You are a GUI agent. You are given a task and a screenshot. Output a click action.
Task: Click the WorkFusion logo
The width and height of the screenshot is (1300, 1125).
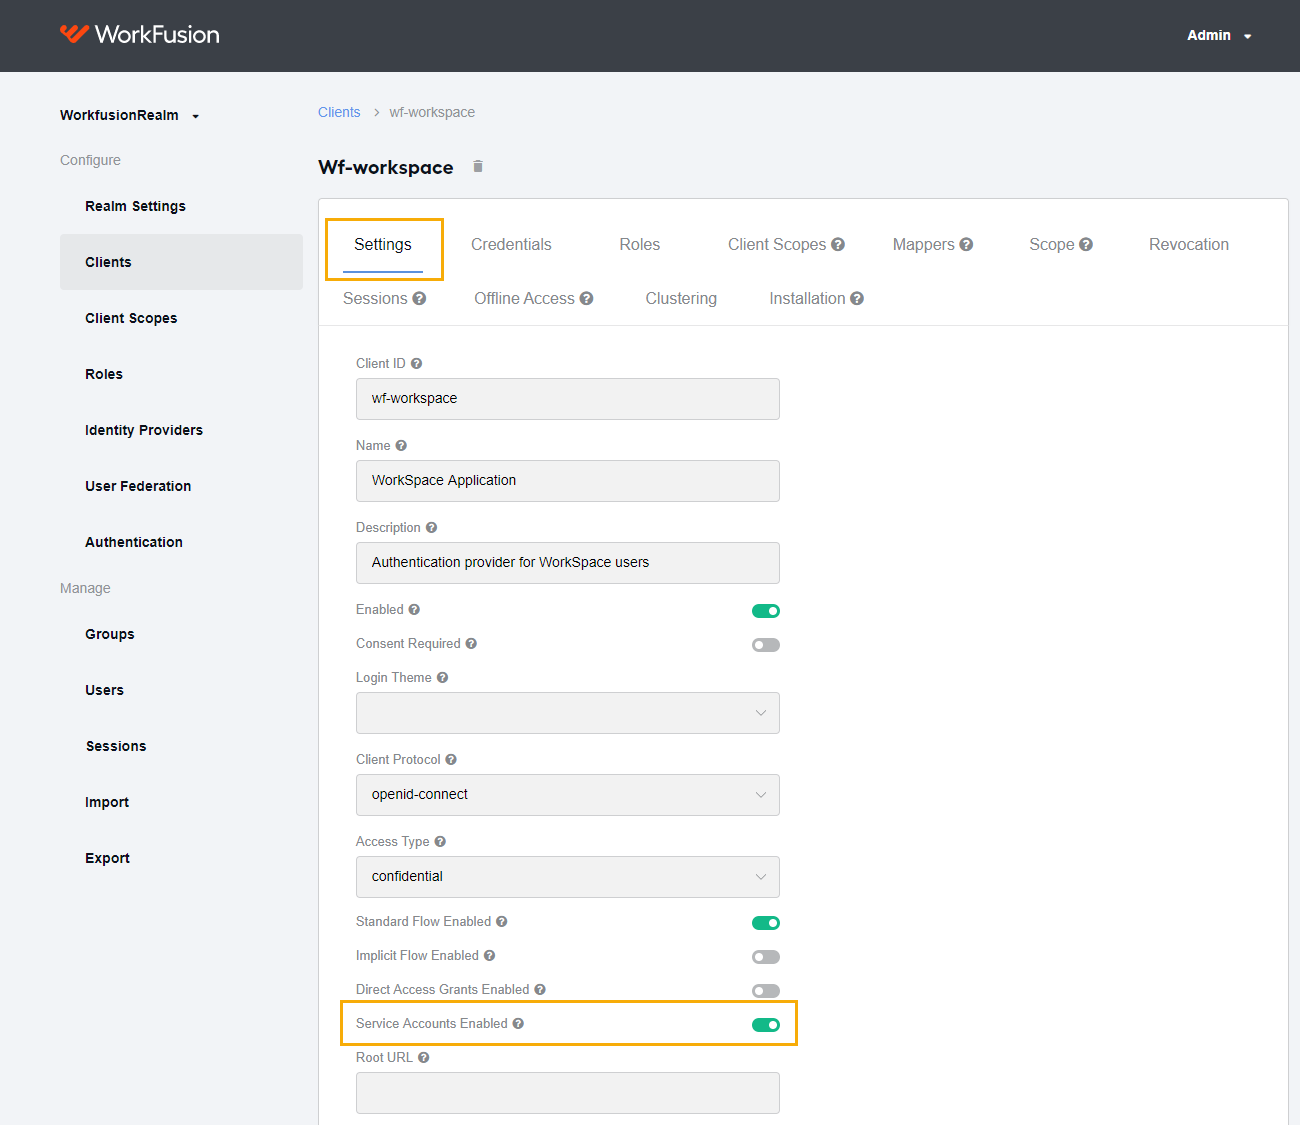pos(139,35)
